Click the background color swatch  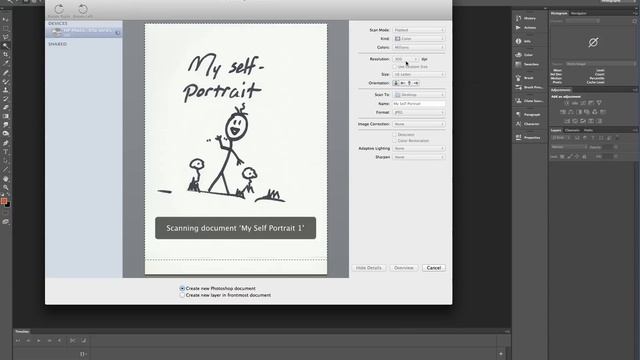(x=7, y=204)
